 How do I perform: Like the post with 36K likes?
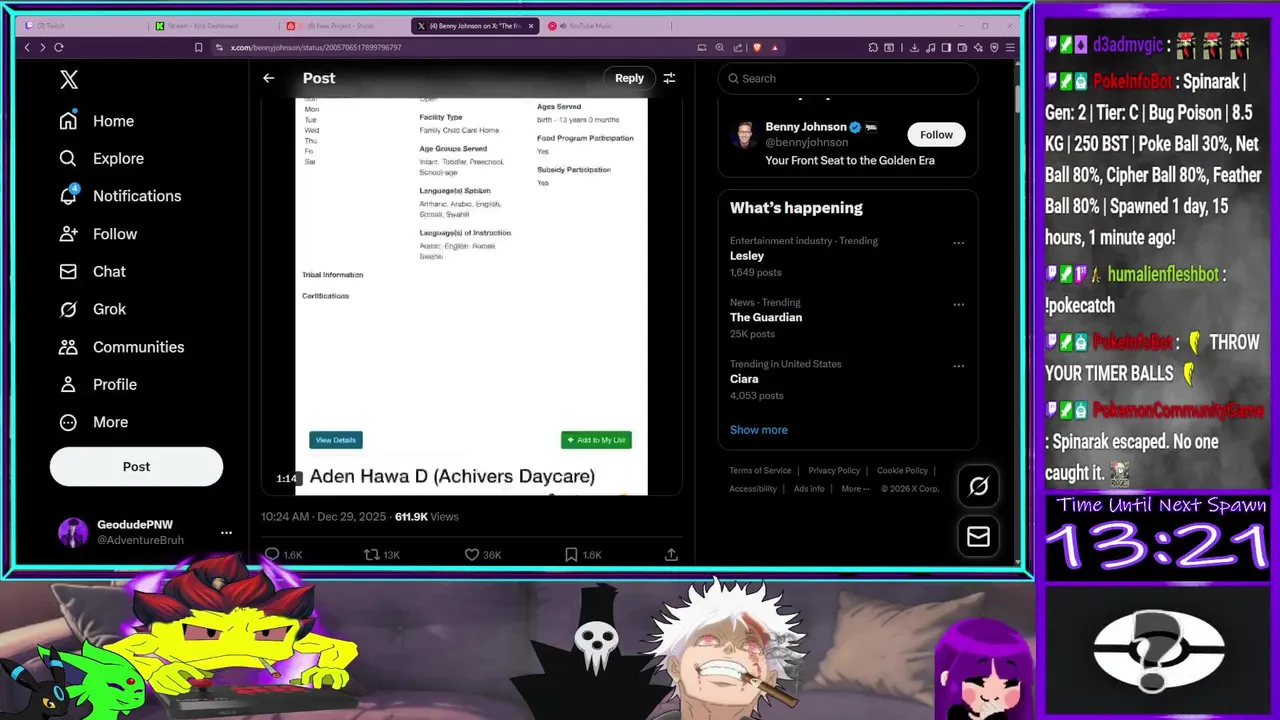pyautogui.click(x=472, y=554)
